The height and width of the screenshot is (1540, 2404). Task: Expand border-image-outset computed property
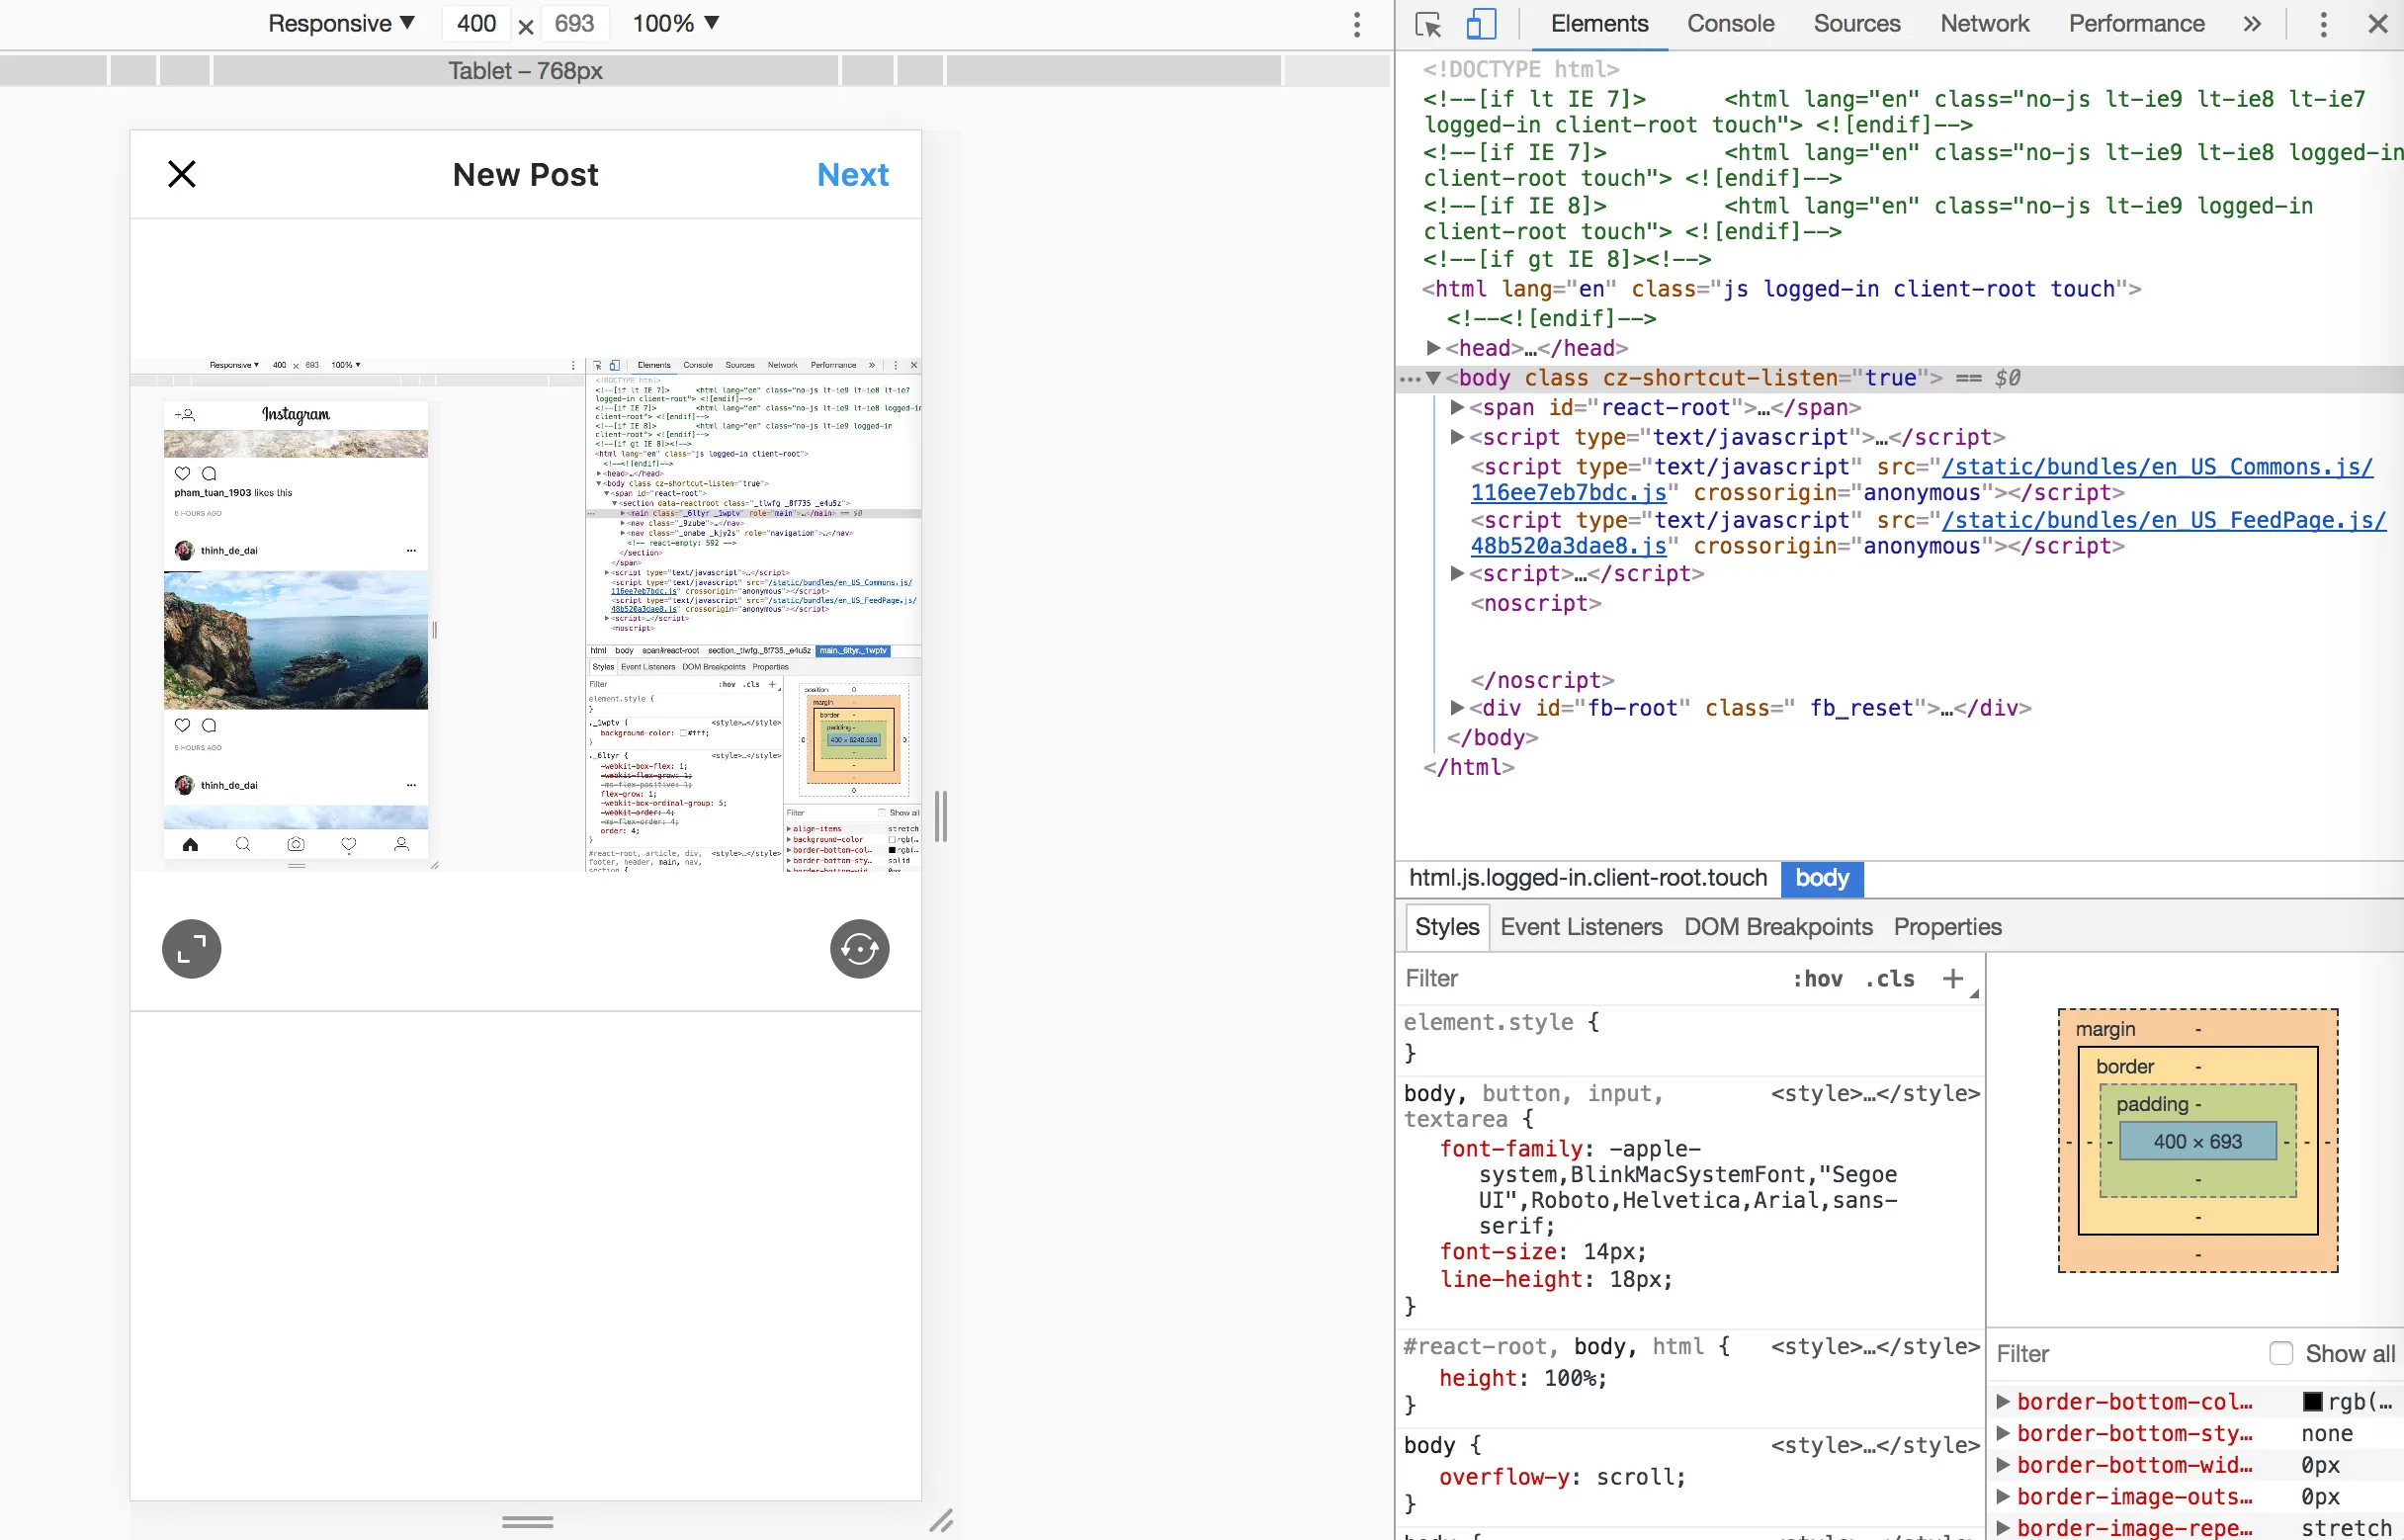tap(2003, 1497)
